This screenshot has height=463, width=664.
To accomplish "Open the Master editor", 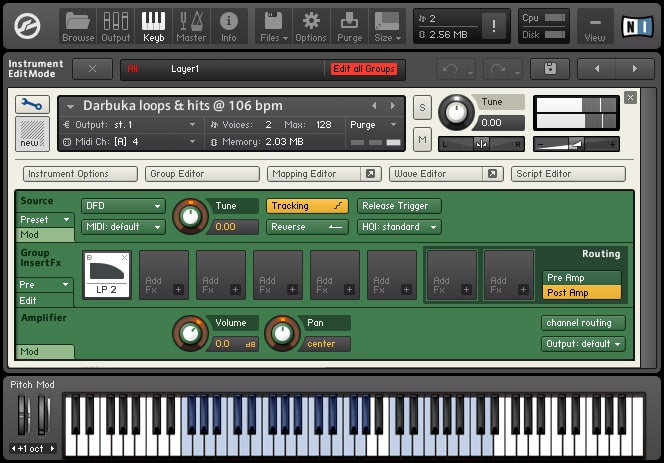I will 191,26.
